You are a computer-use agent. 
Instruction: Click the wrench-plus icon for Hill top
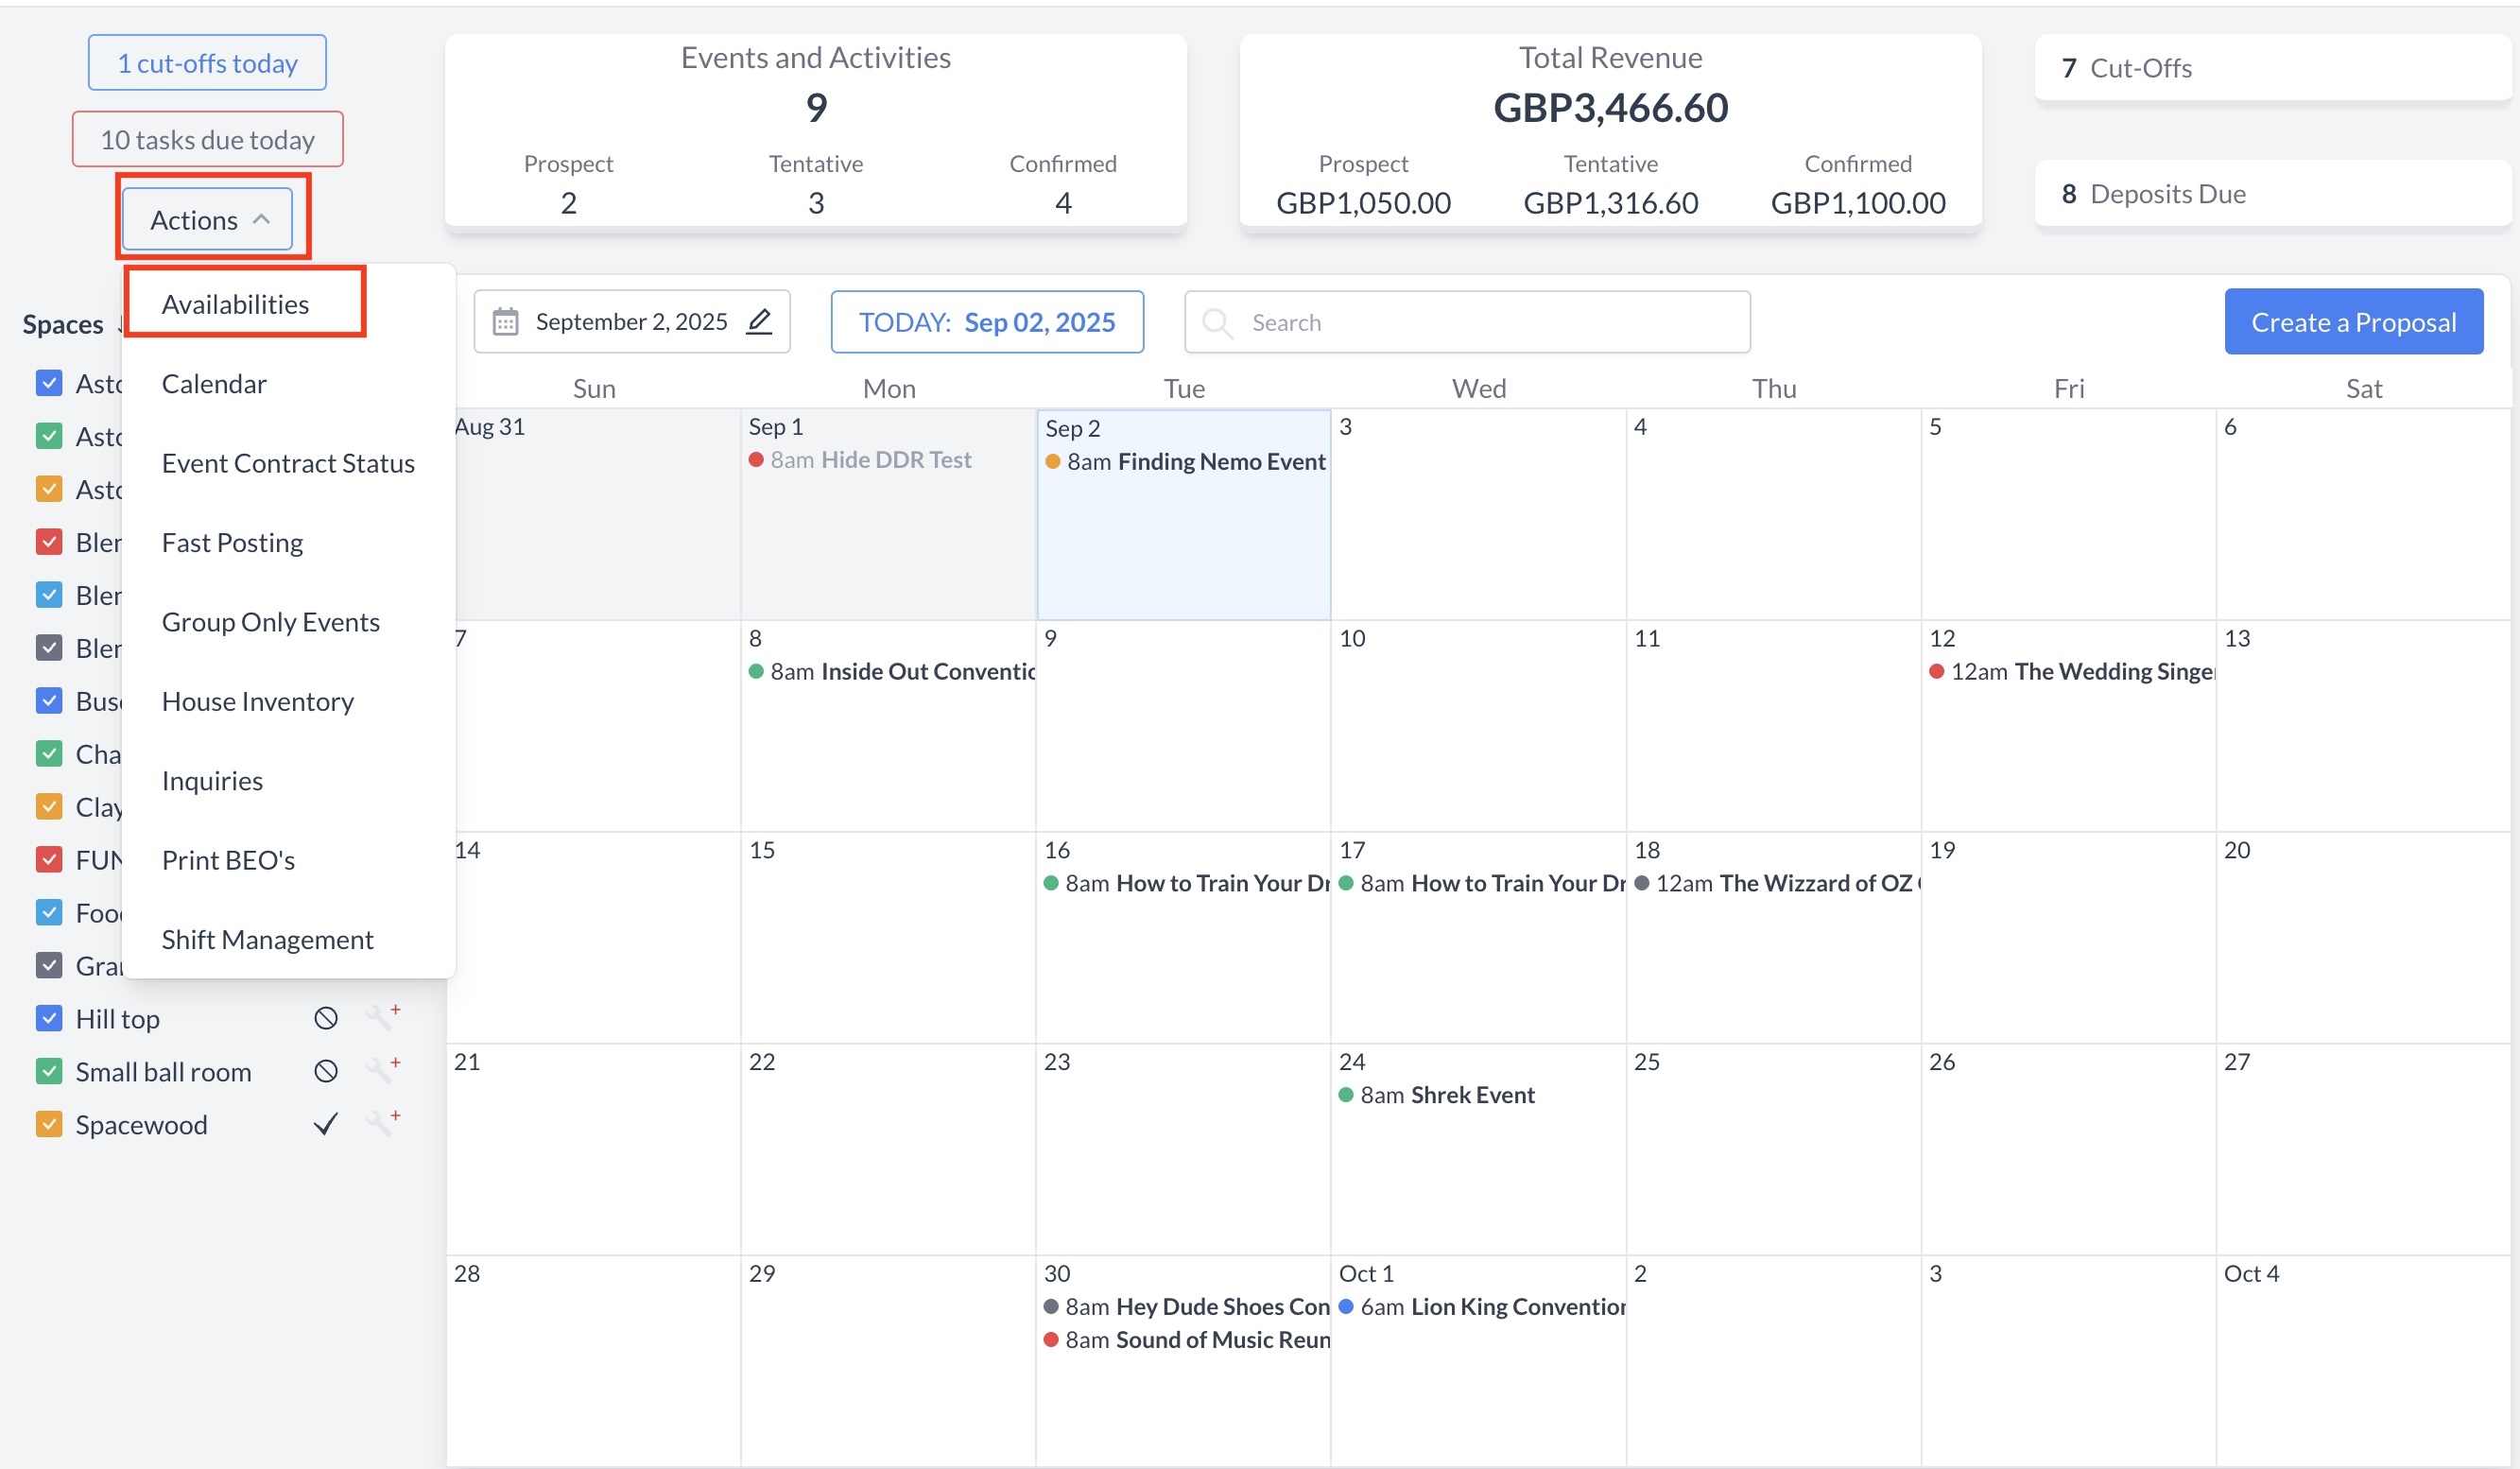[x=382, y=1017]
